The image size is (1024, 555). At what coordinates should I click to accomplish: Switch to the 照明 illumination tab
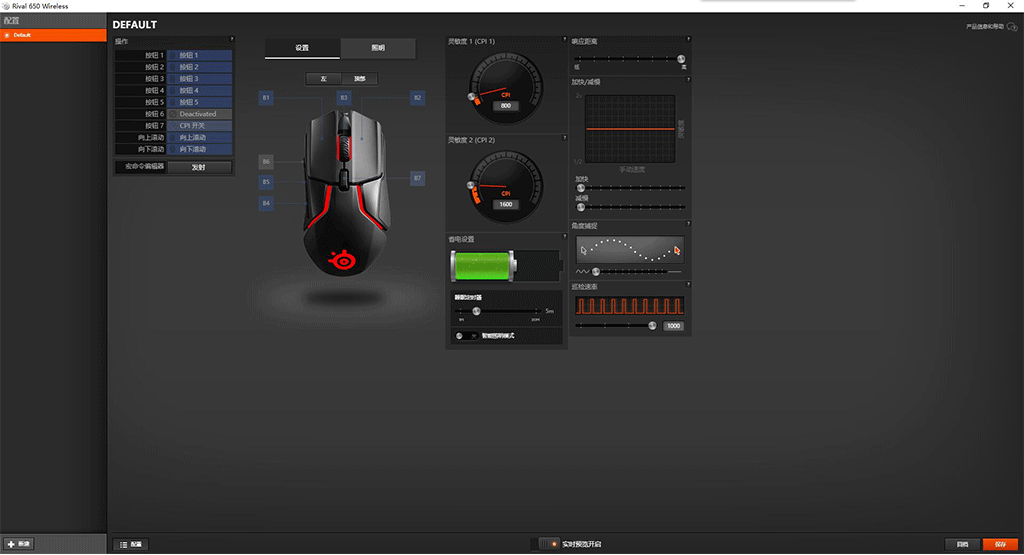378,48
